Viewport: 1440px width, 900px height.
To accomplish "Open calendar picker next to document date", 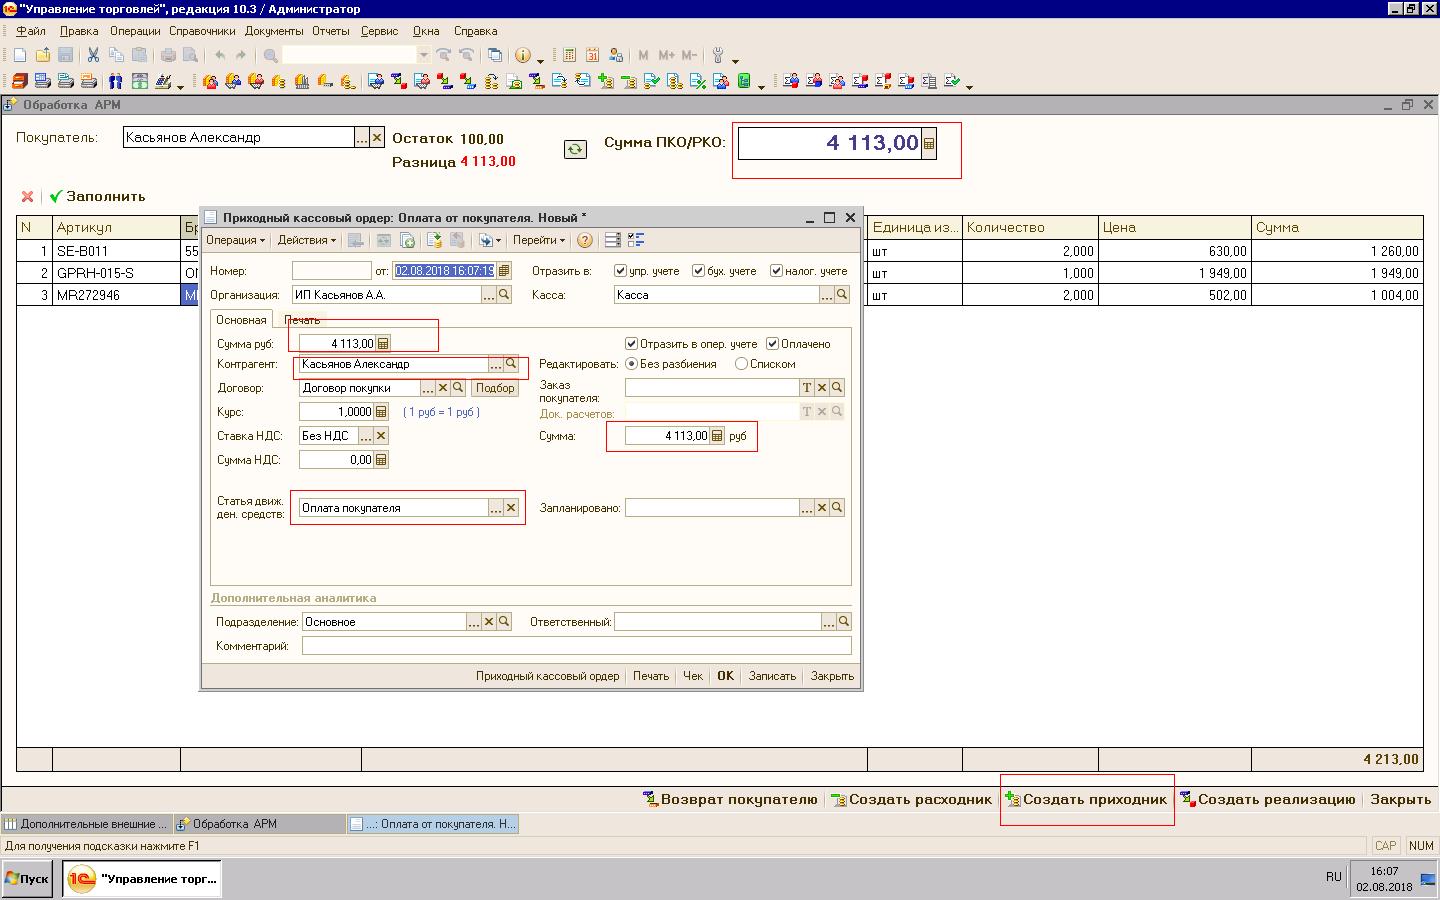I will click(504, 271).
